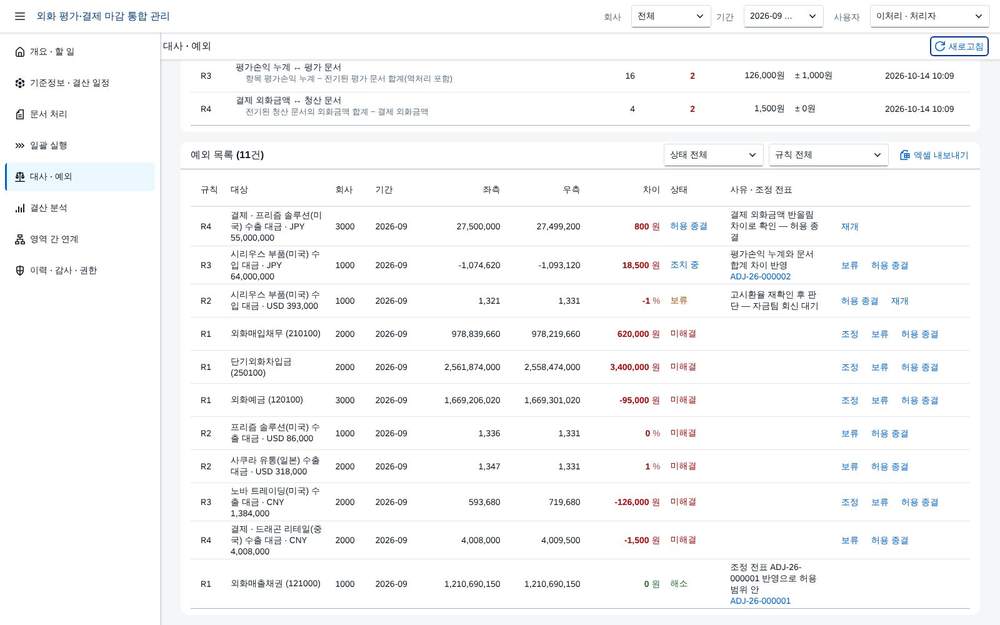Image resolution: width=1000 pixels, height=625 pixels.
Task: Click 보류 for 사쿠라 유통 USD 318,000 row
Action: click(849, 467)
